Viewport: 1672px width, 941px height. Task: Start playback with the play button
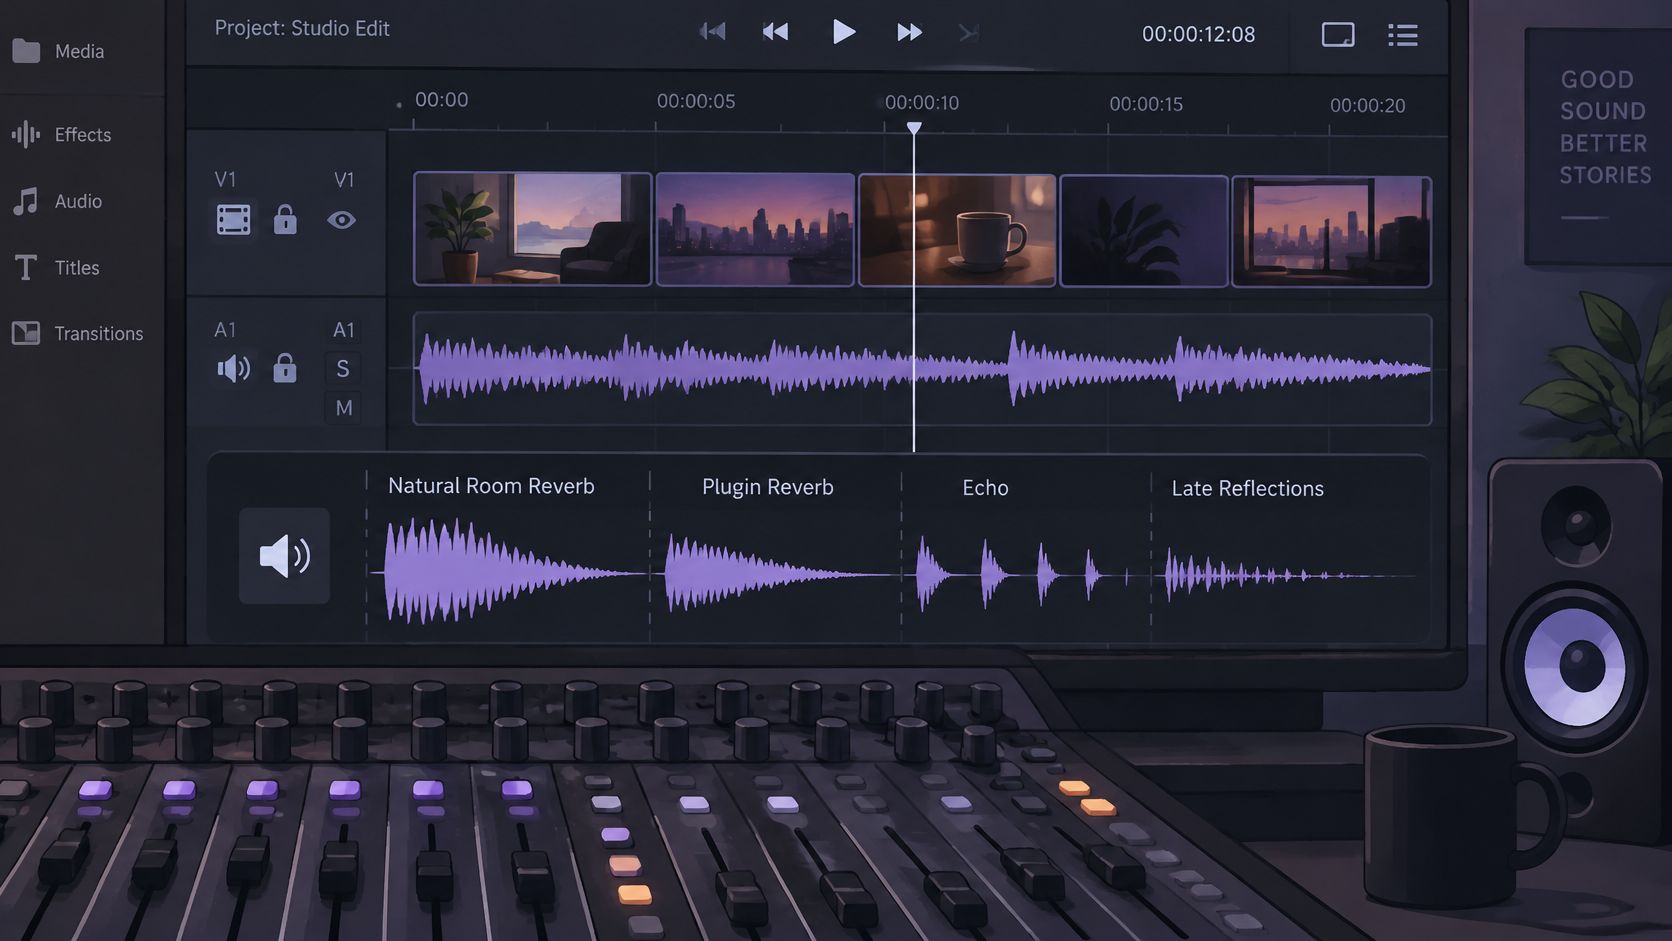[x=843, y=32]
